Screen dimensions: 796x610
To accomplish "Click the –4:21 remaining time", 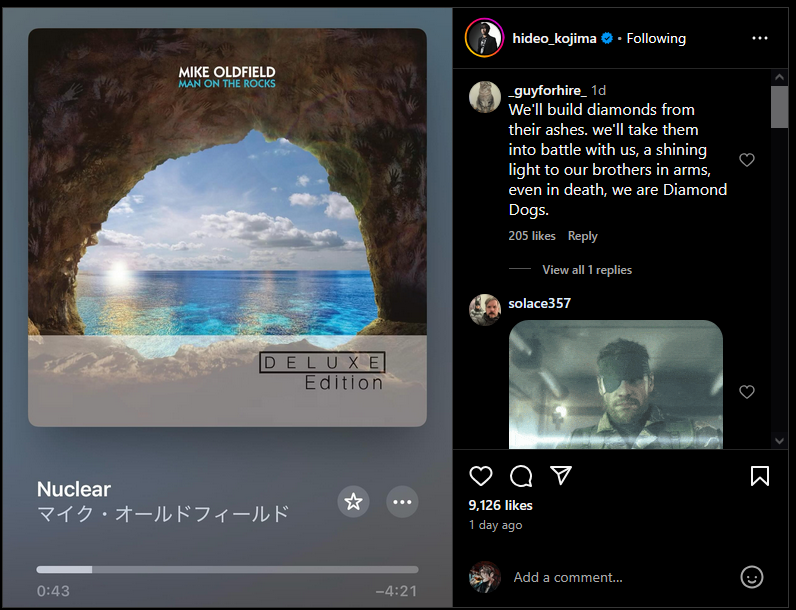I will (x=396, y=591).
